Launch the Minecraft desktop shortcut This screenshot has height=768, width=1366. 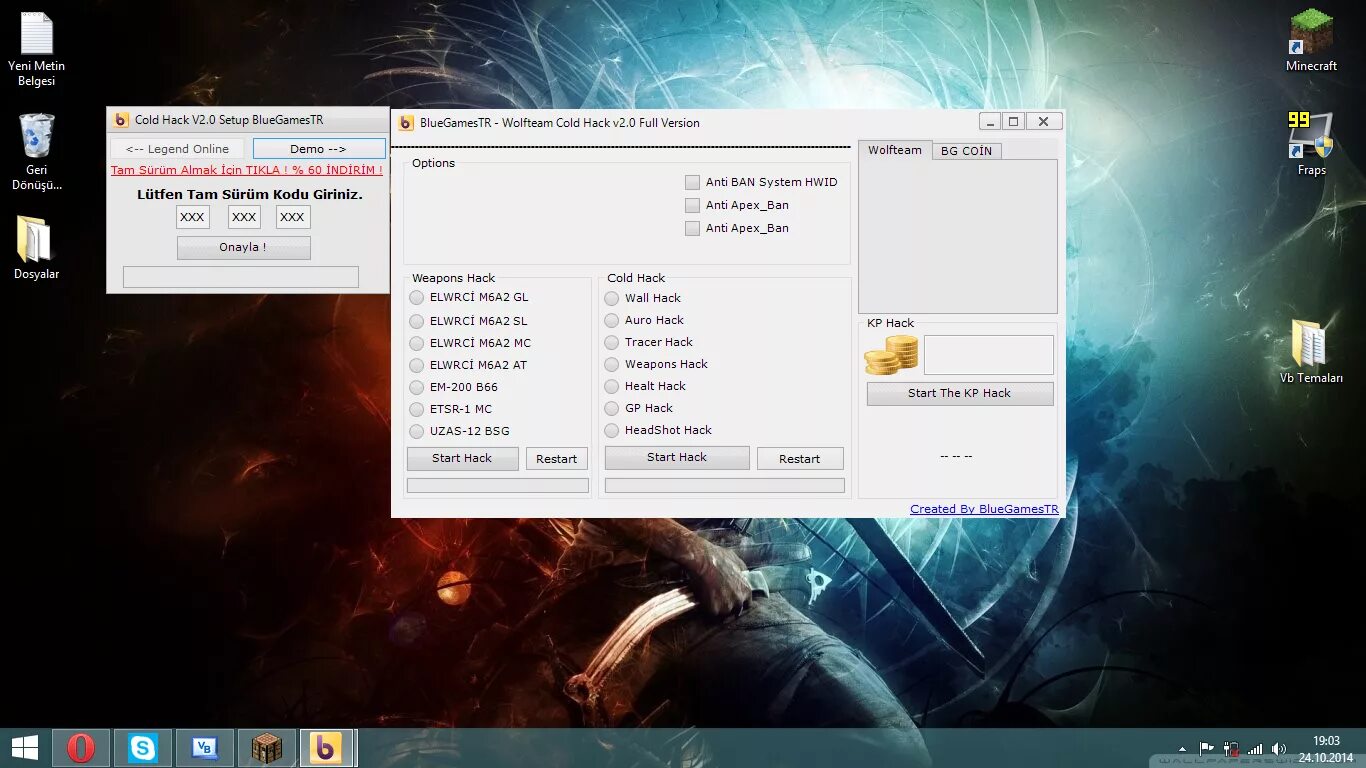tap(1311, 40)
